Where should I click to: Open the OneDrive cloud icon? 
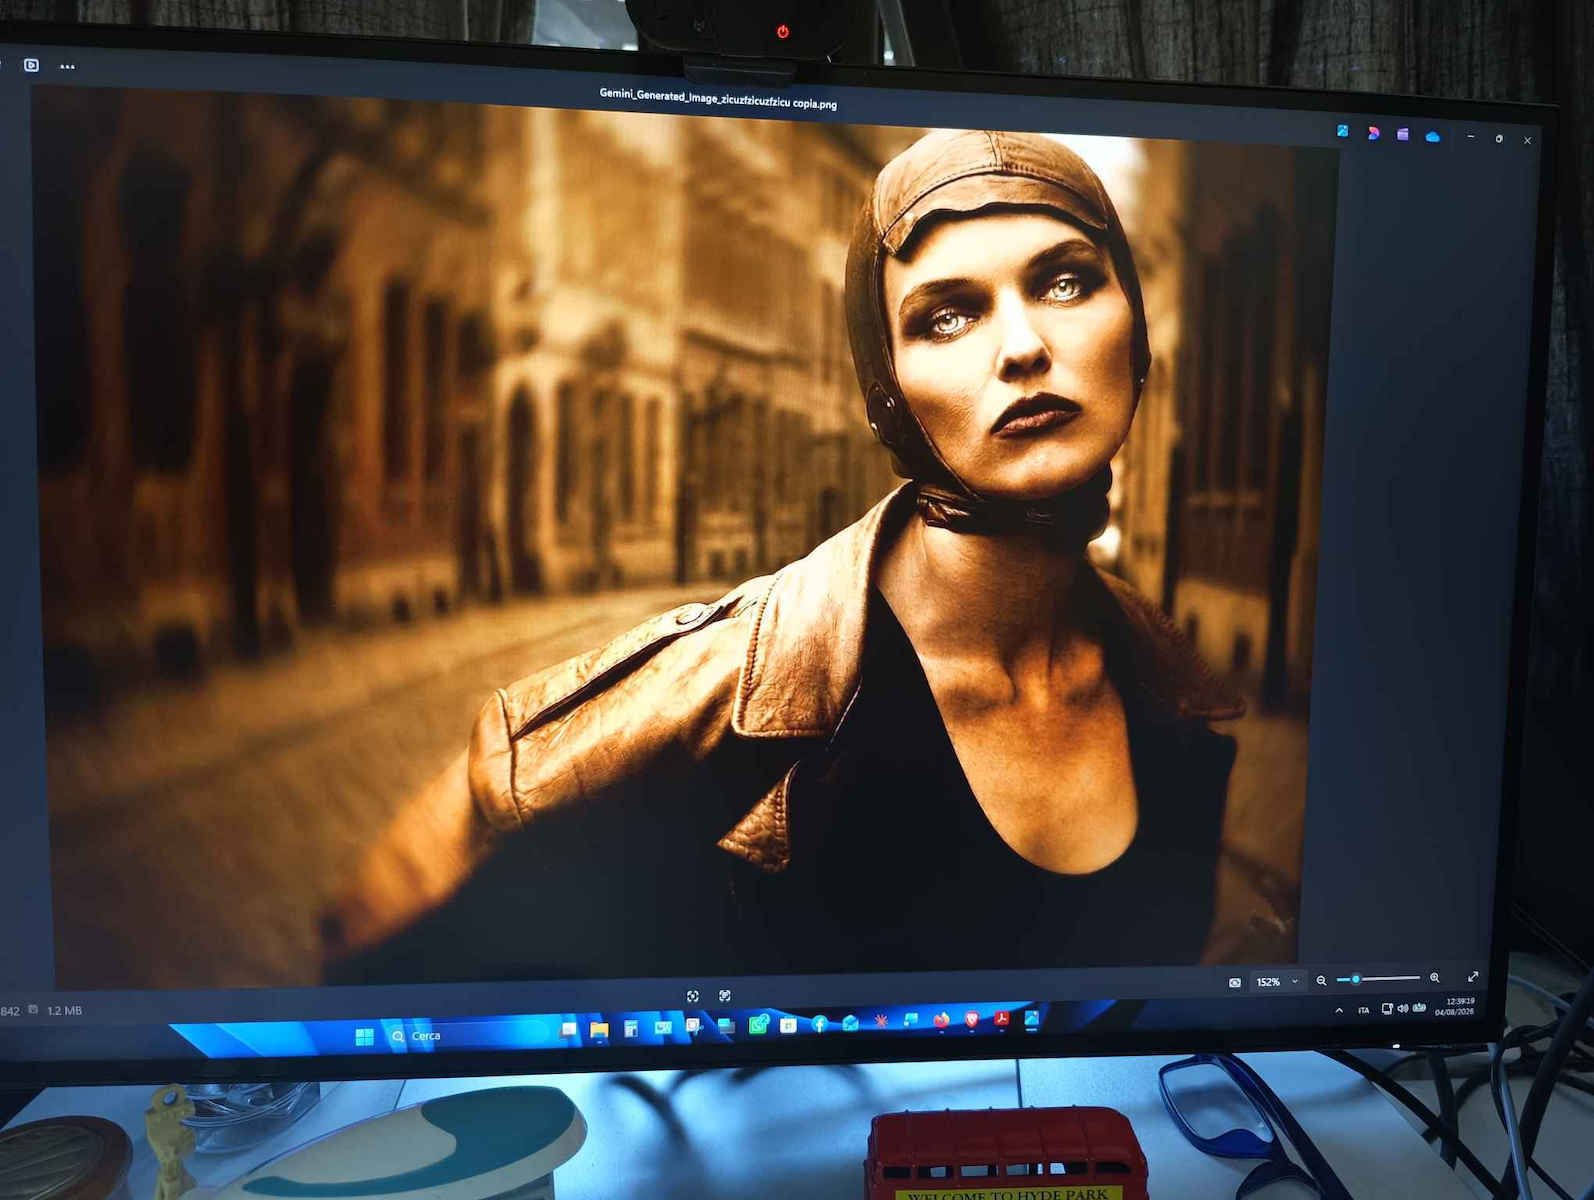(1432, 136)
